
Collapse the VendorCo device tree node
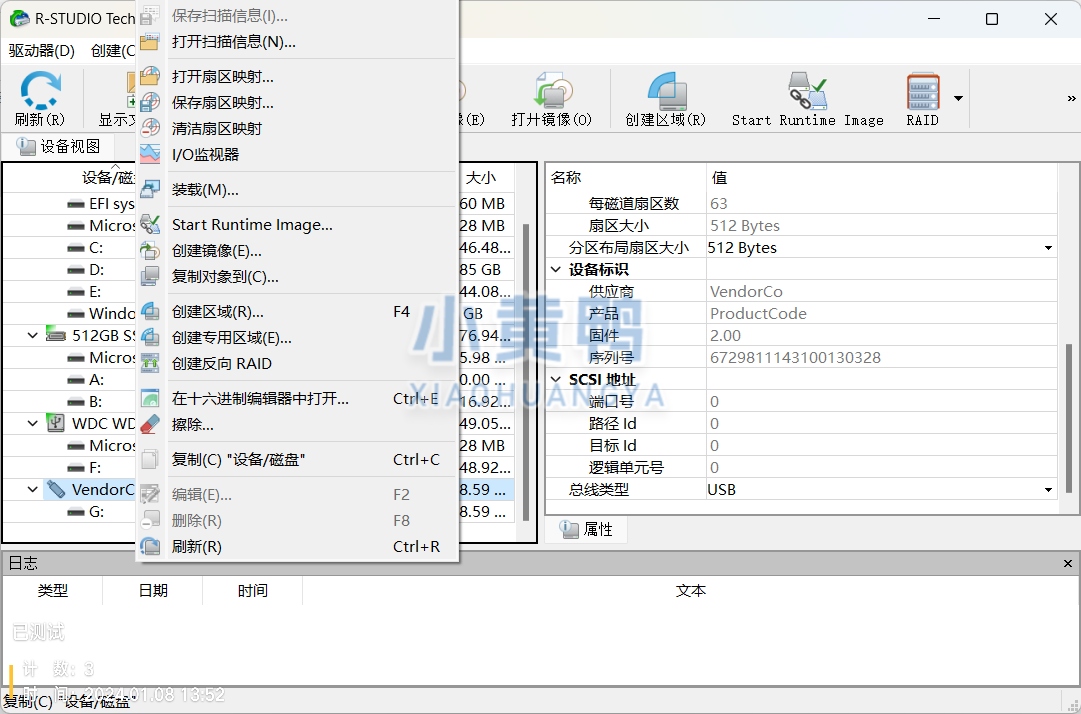point(32,489)
